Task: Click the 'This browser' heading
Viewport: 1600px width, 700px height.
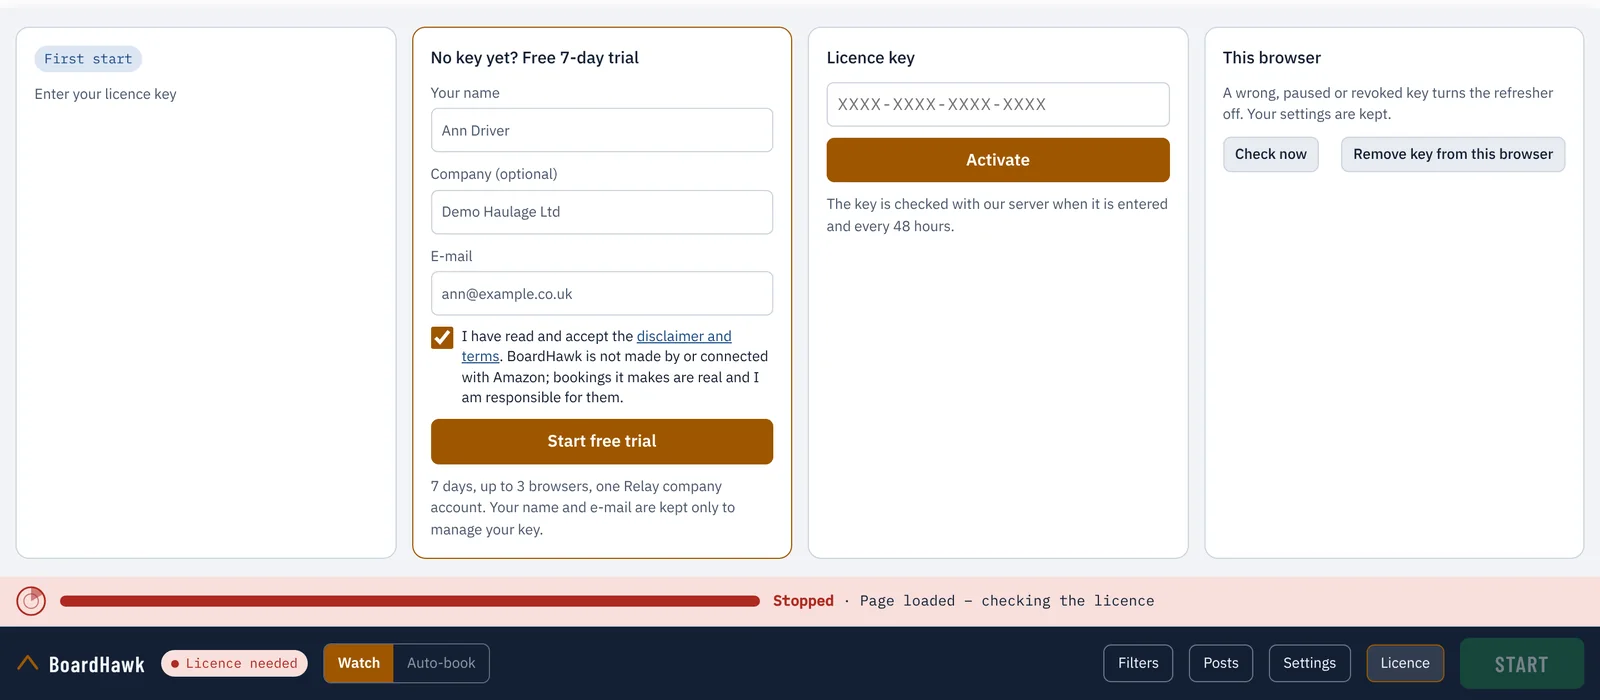Action: [1272, 58]
